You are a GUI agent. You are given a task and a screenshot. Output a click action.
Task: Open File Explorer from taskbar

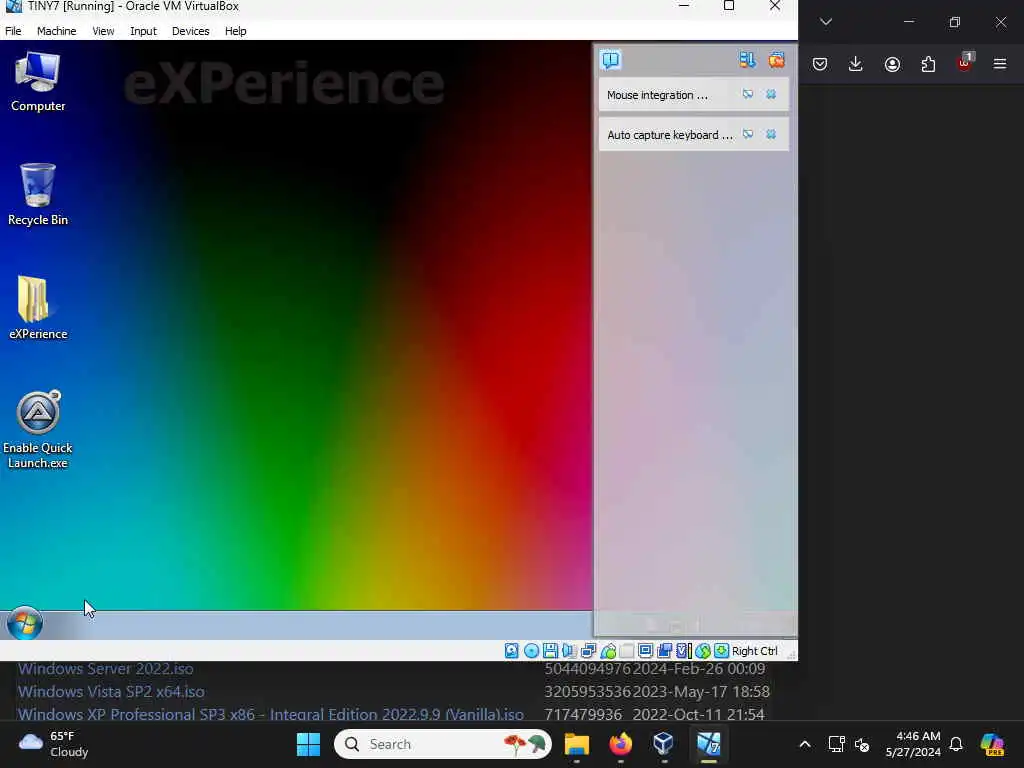click(577, 744)
